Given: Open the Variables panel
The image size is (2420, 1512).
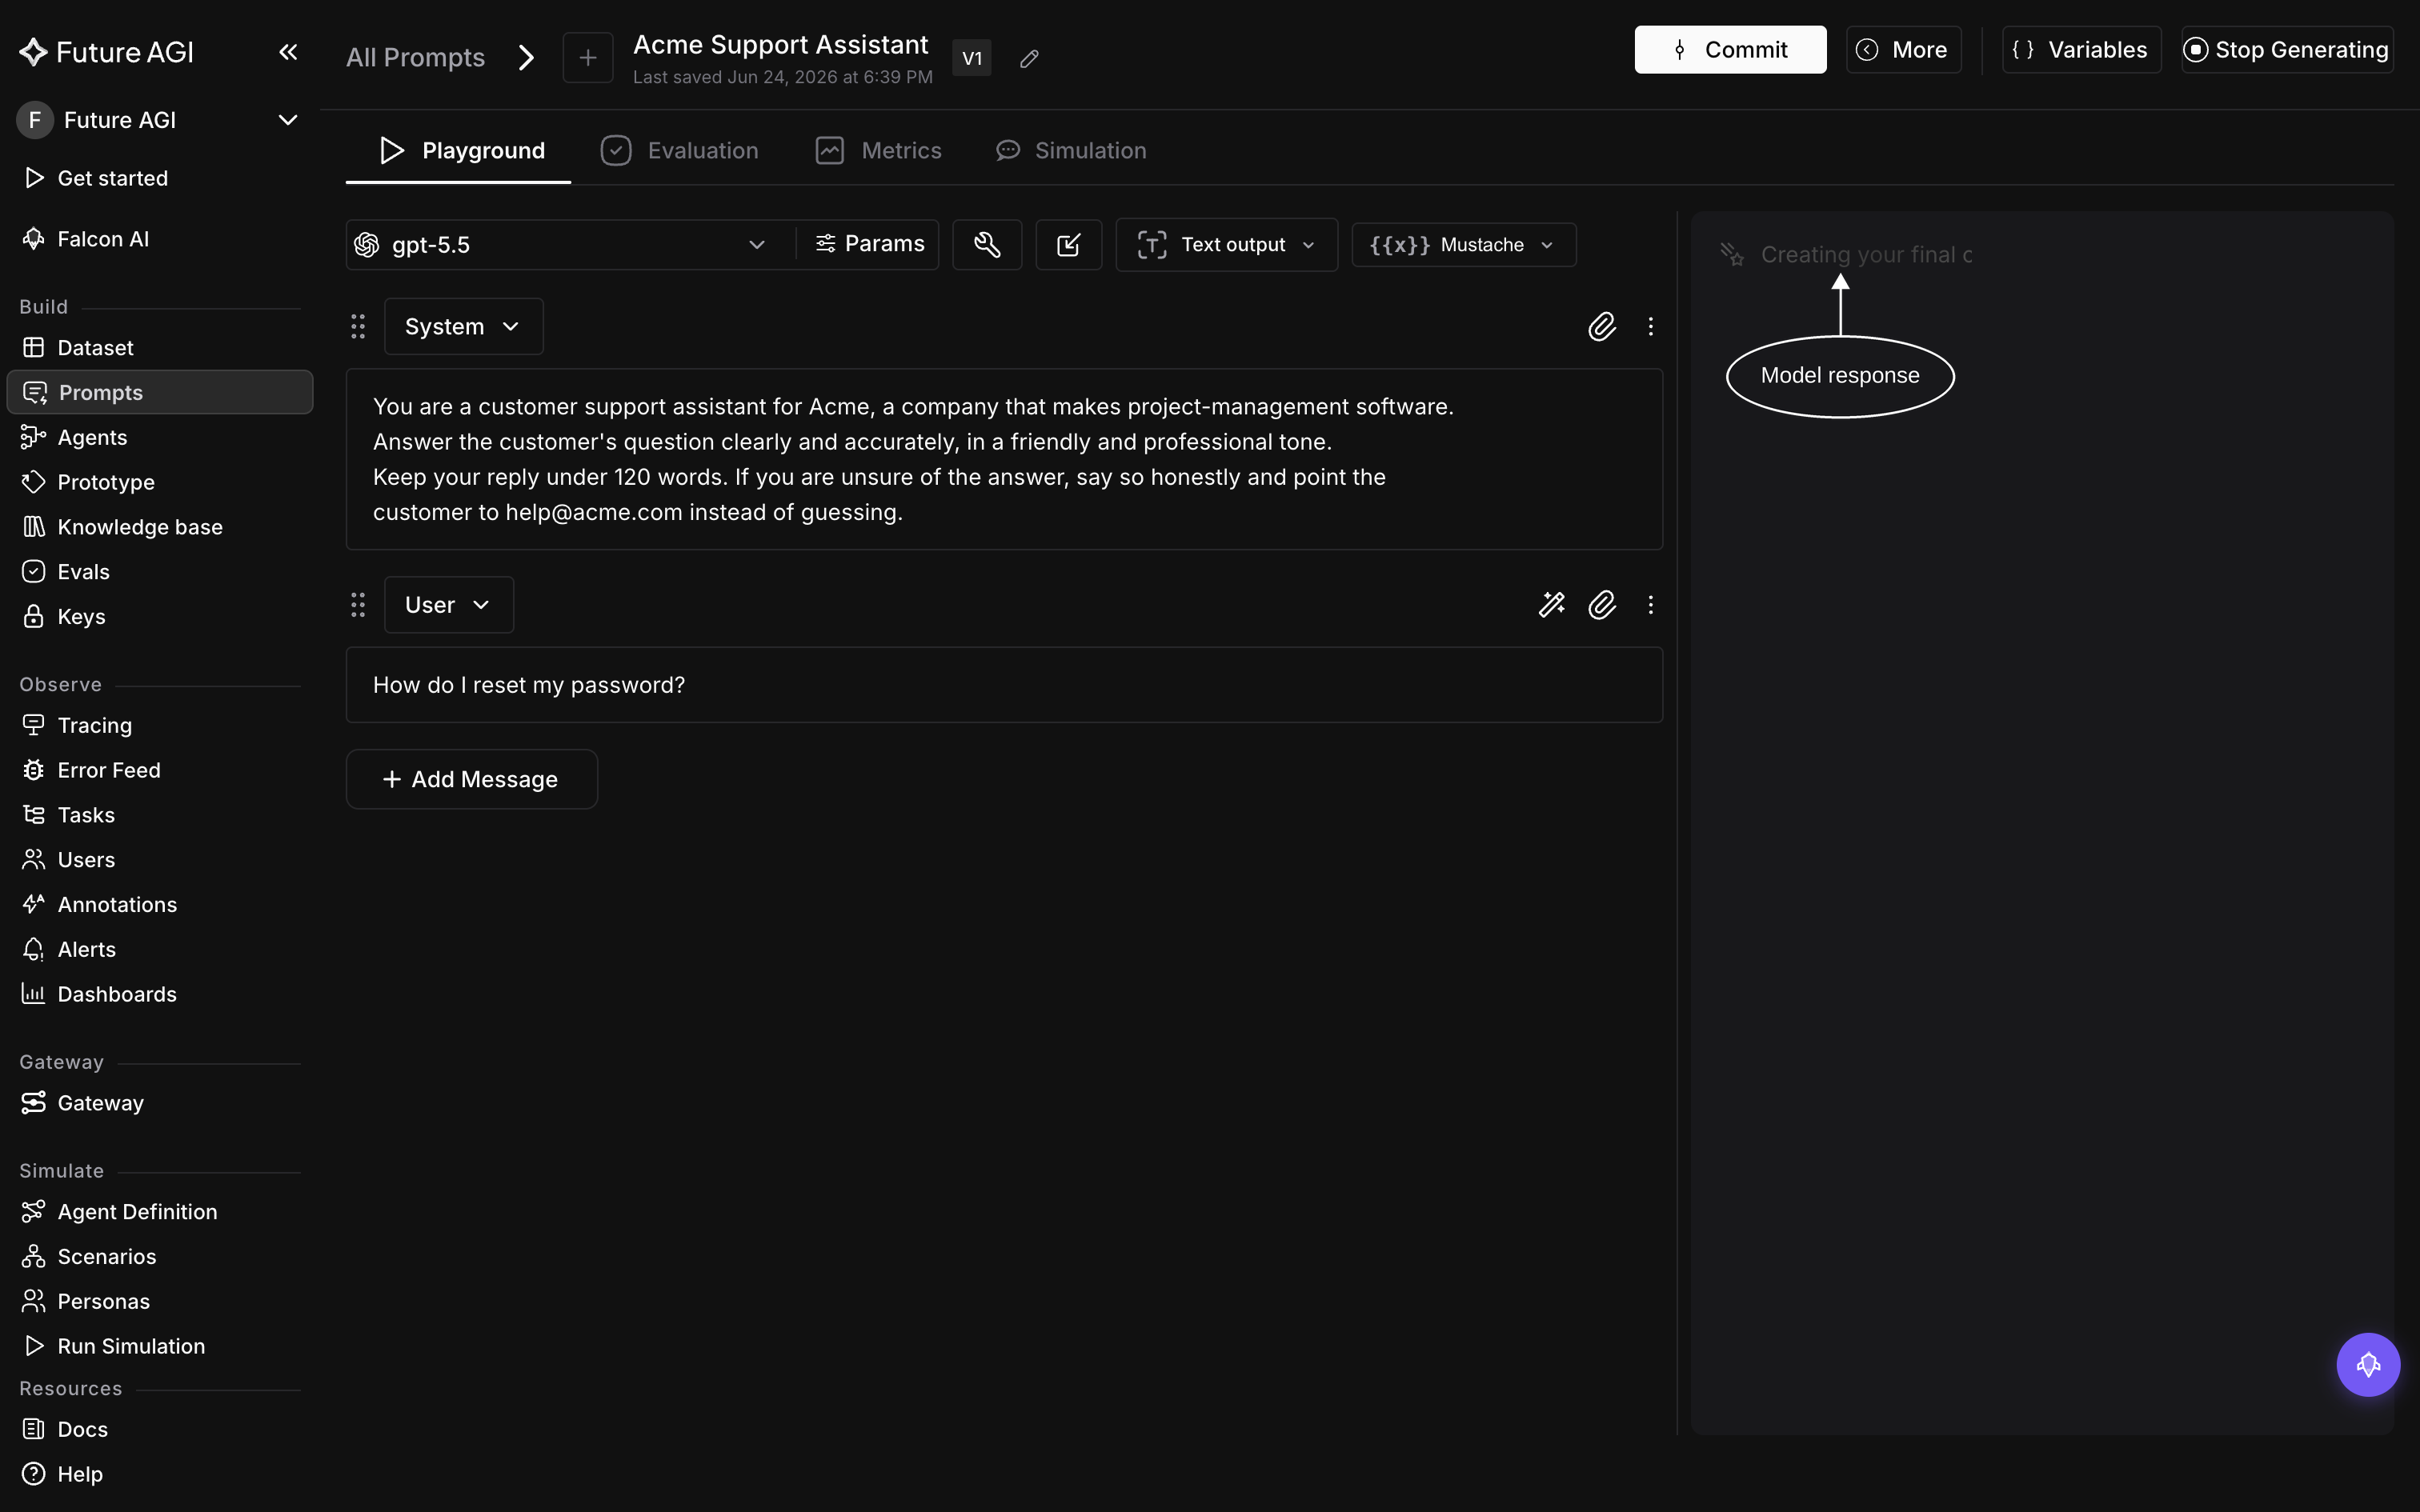Looking at the screenshot, I should (x=2081, y=50).
